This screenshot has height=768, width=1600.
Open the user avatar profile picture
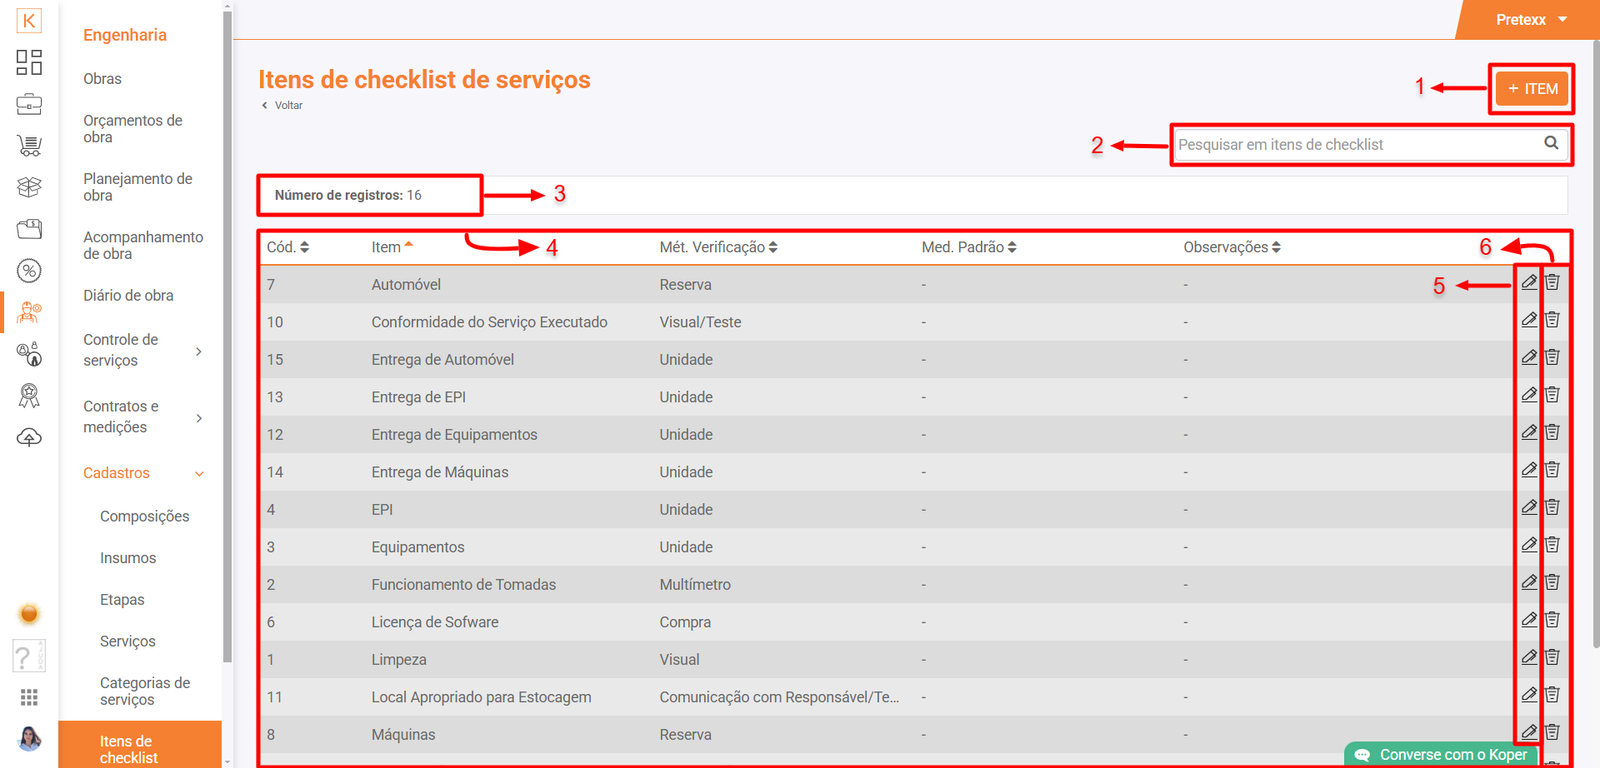click(x=29, y=739)
